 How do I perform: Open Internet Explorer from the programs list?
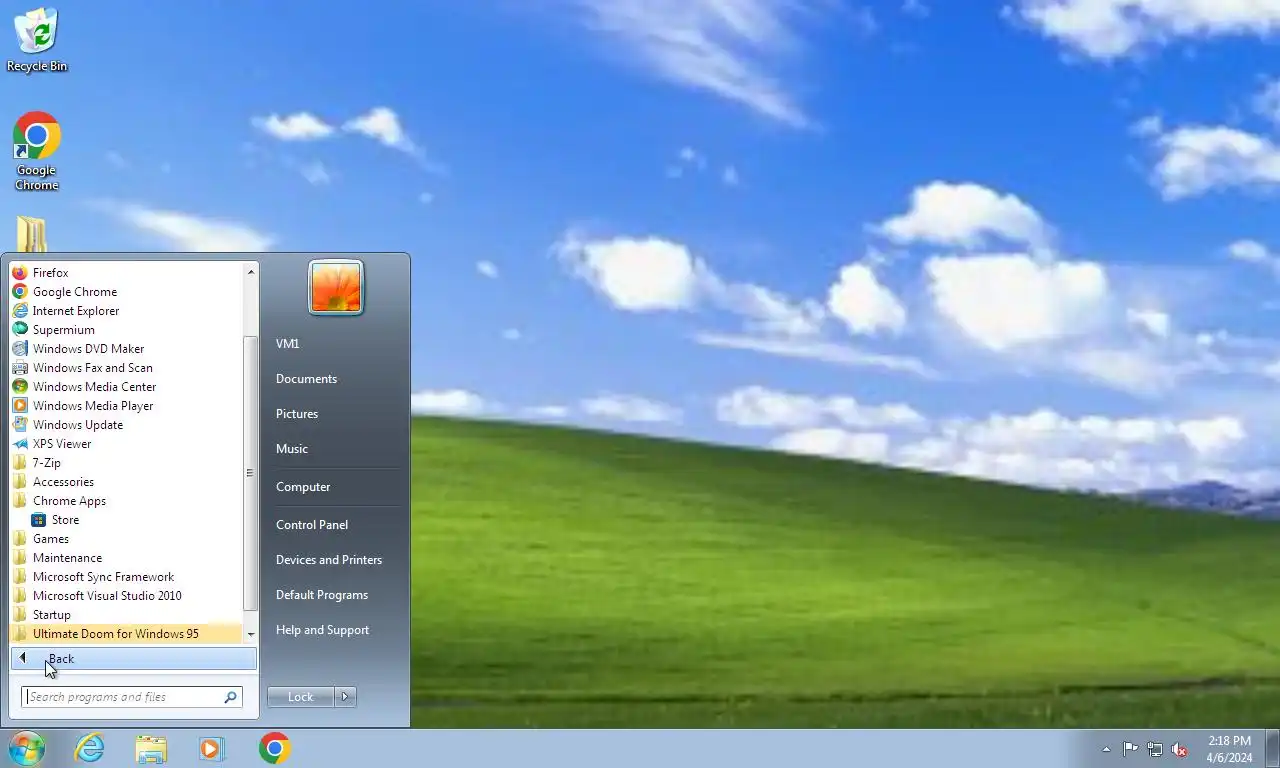[126, 310]
